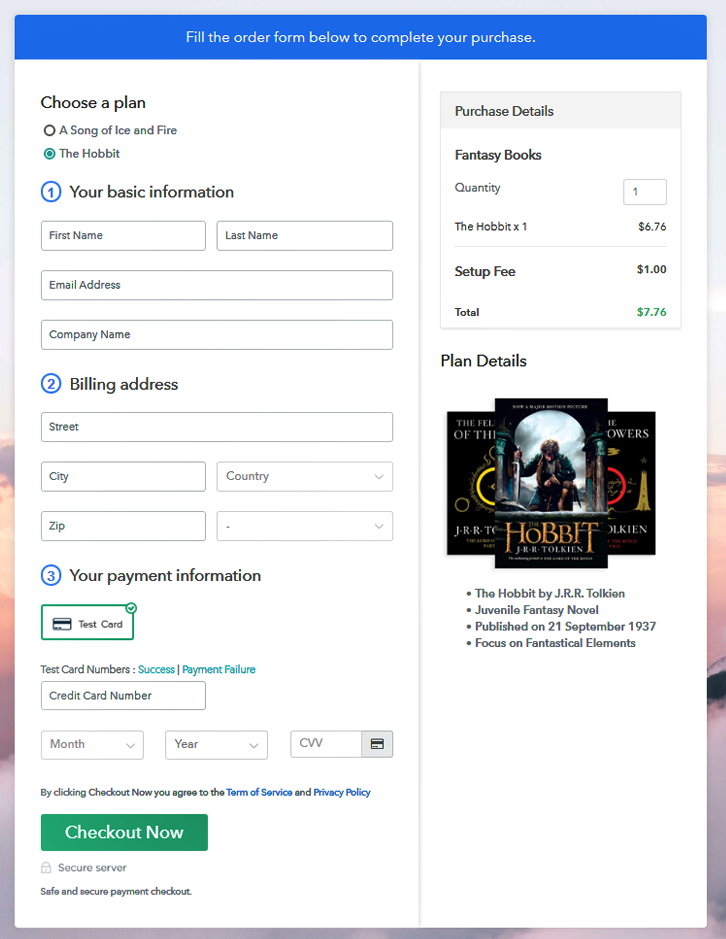Viewport: 726px width, 939px height.
Task: Click the step 1 circle icon
Action: [x=51, y=192]
